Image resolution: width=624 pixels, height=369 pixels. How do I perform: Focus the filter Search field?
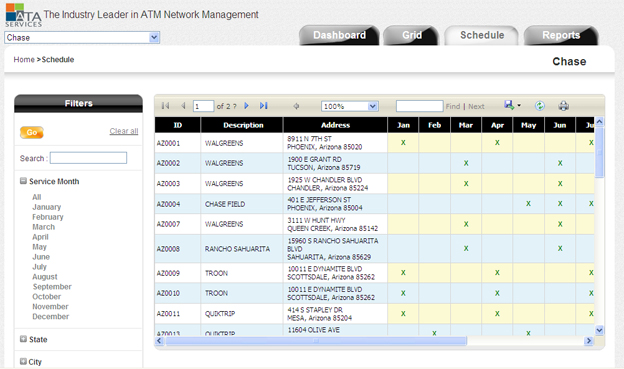(88, 158)
